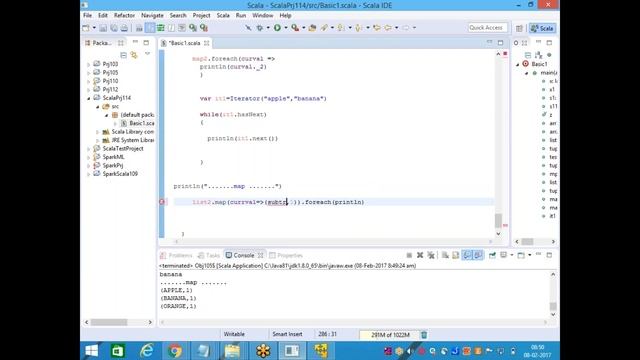The height and width of the screenshot is (360, 640).
Task: Open the Navigate menu
Action: (152, 16)
